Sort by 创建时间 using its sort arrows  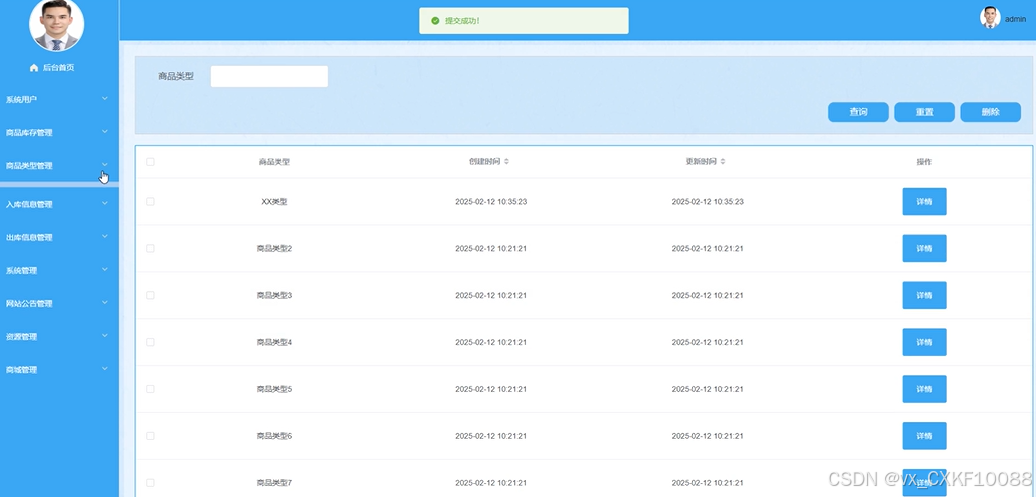pos(506,161)
